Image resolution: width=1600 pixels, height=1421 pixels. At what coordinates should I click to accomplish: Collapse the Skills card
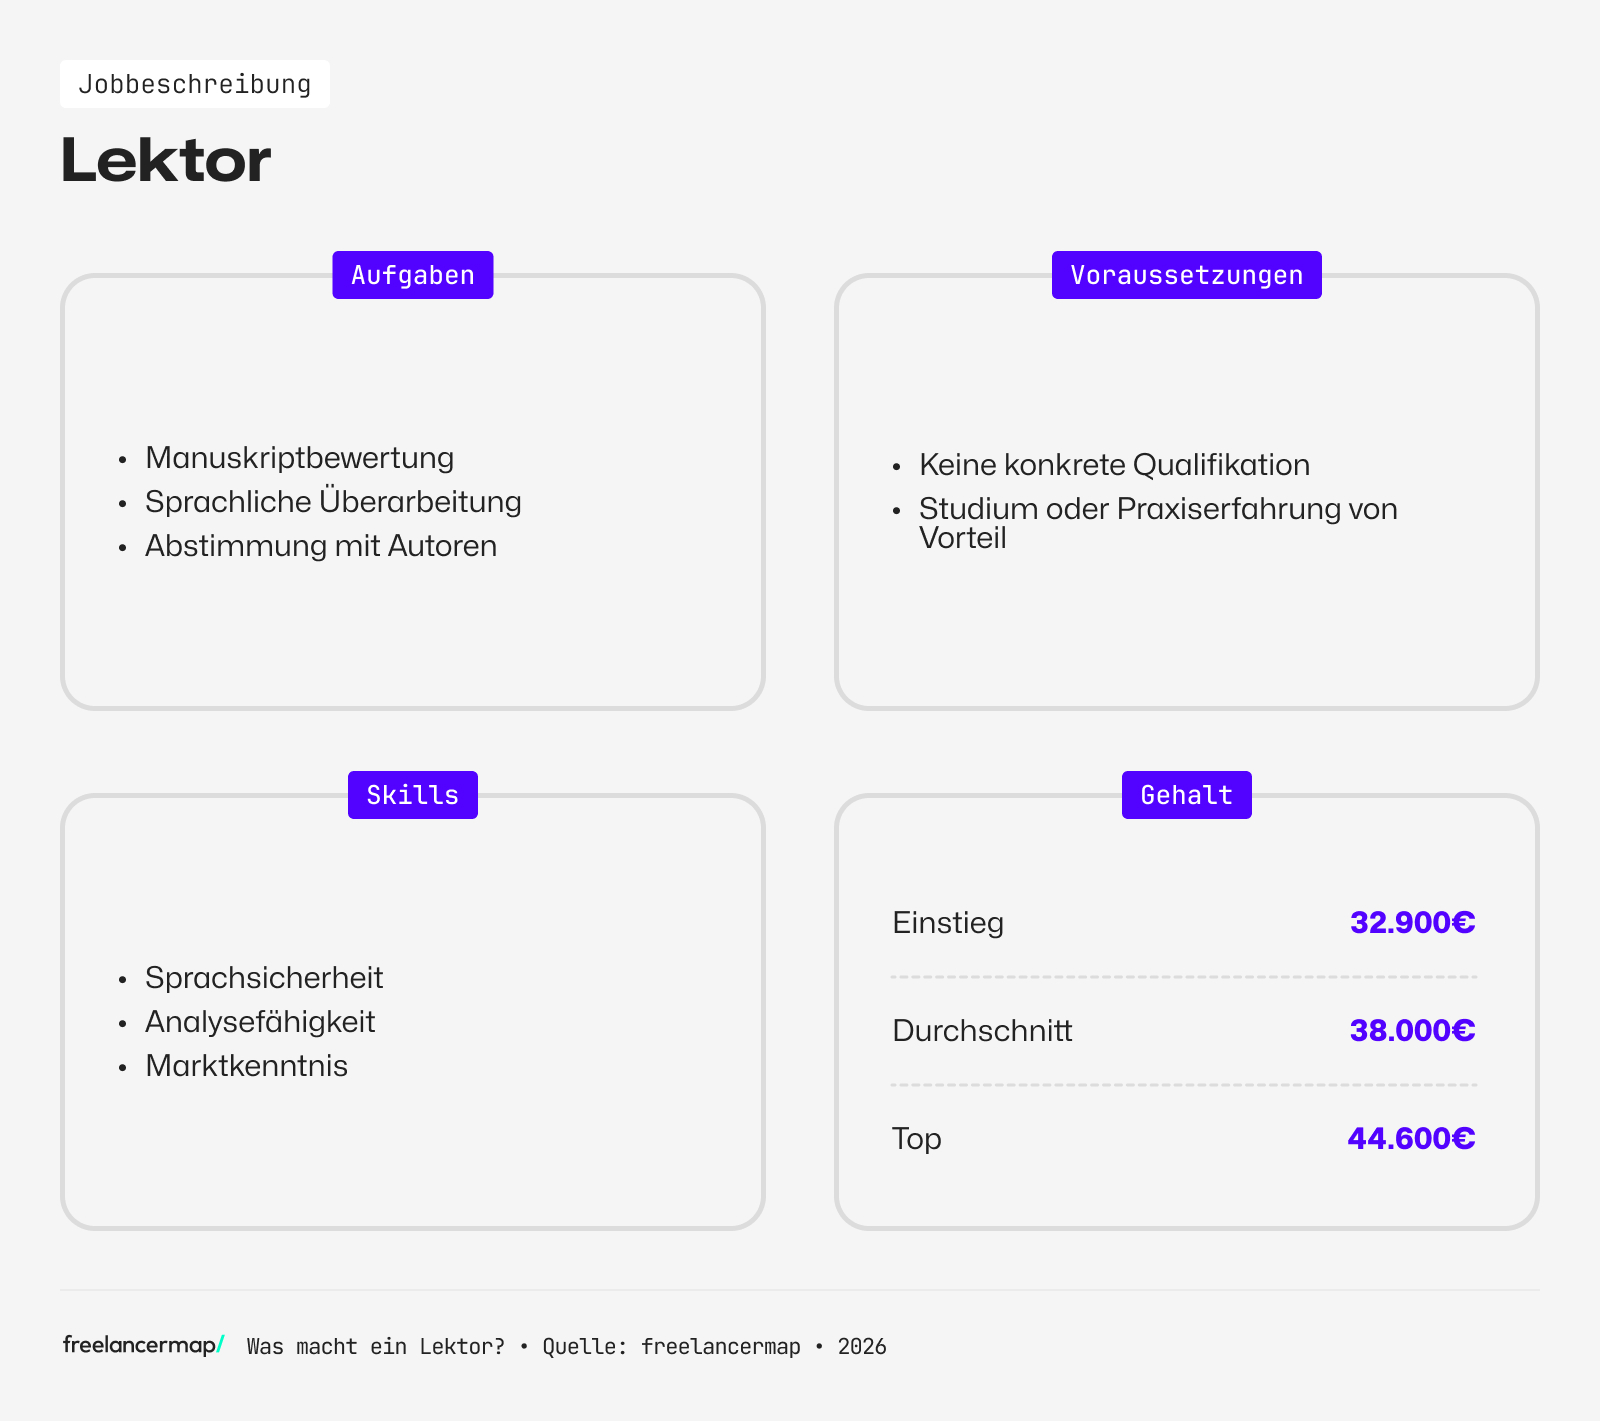412,1010
